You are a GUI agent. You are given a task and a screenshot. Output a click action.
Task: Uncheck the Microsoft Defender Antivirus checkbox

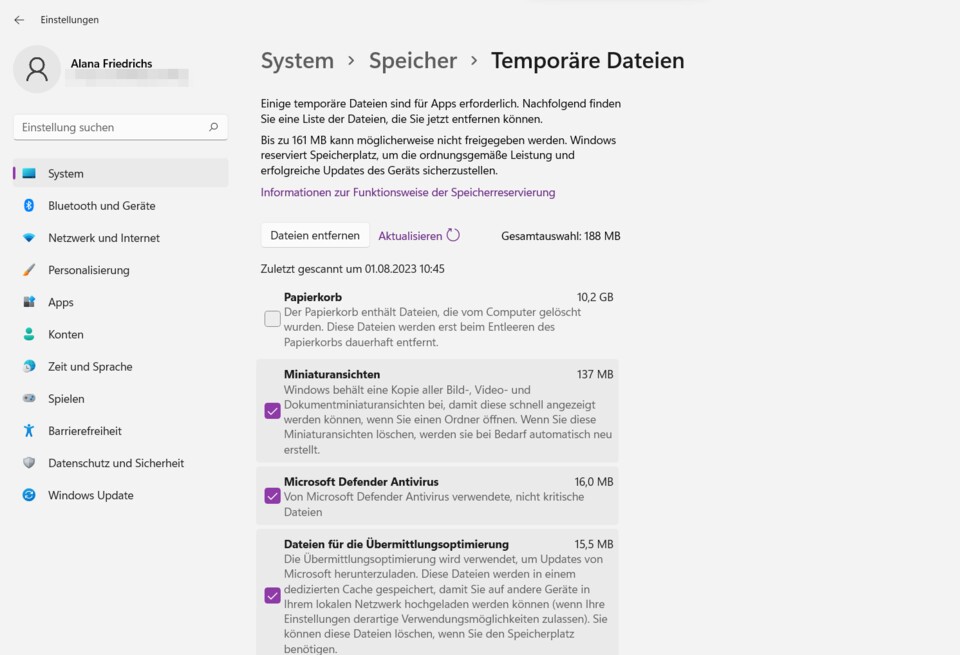pos(272,496)
